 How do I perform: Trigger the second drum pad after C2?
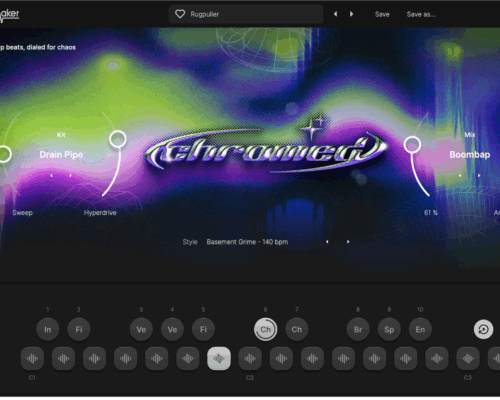click(312, 359)
